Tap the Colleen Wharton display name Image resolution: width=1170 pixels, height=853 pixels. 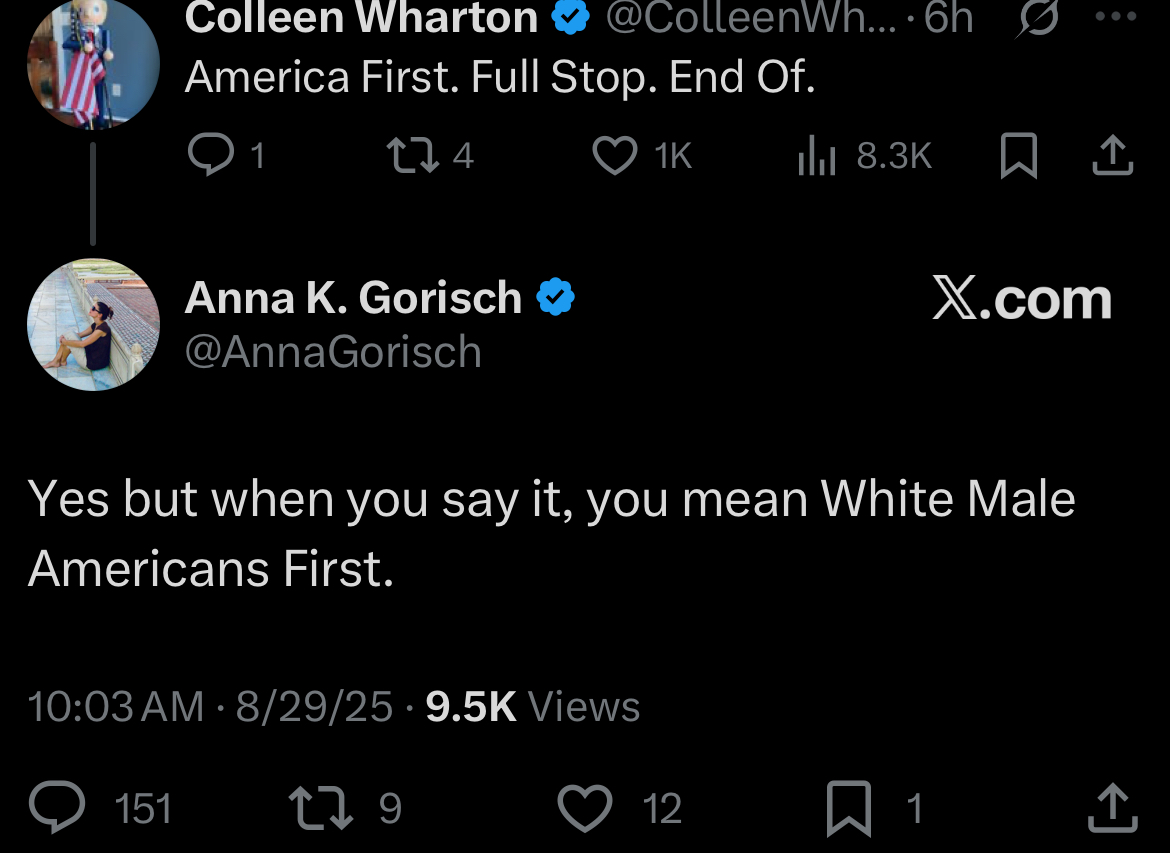tap(361, 18)
